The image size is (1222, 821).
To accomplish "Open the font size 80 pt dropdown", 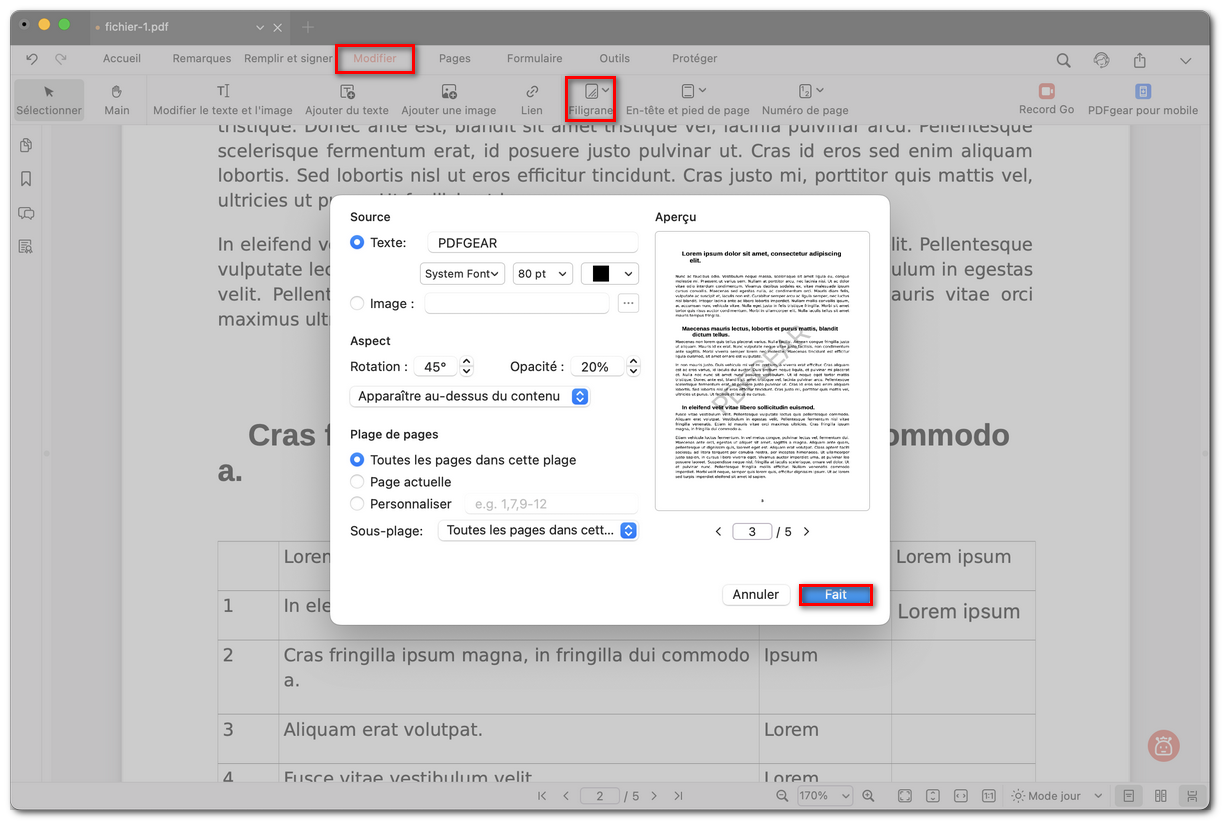I will point(542,272).
